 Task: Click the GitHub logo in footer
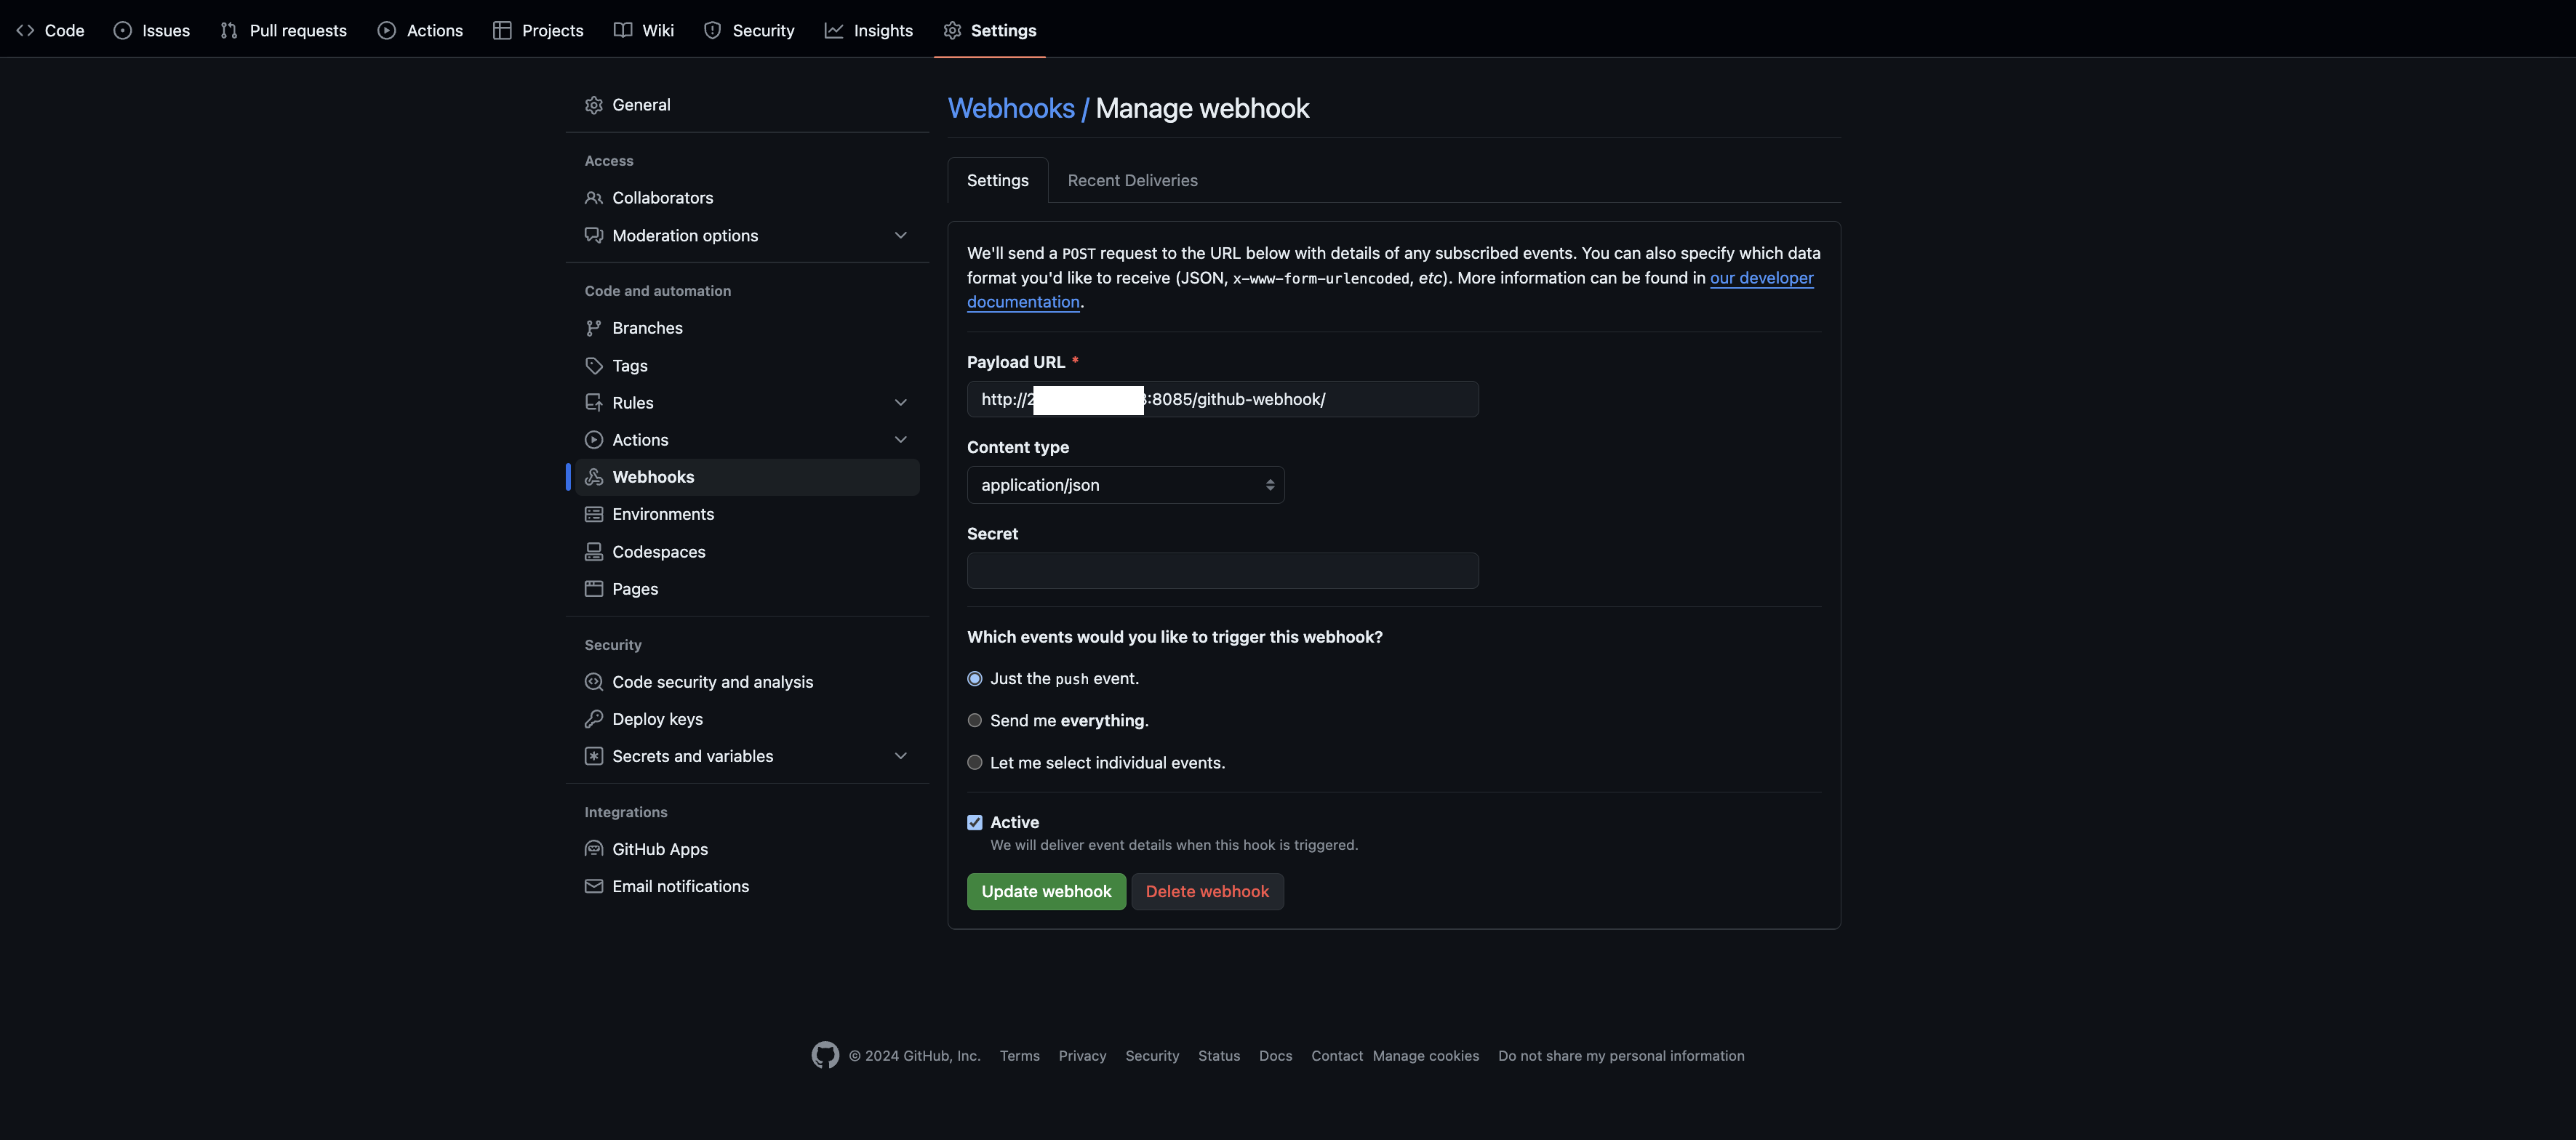pos(824,1055)
